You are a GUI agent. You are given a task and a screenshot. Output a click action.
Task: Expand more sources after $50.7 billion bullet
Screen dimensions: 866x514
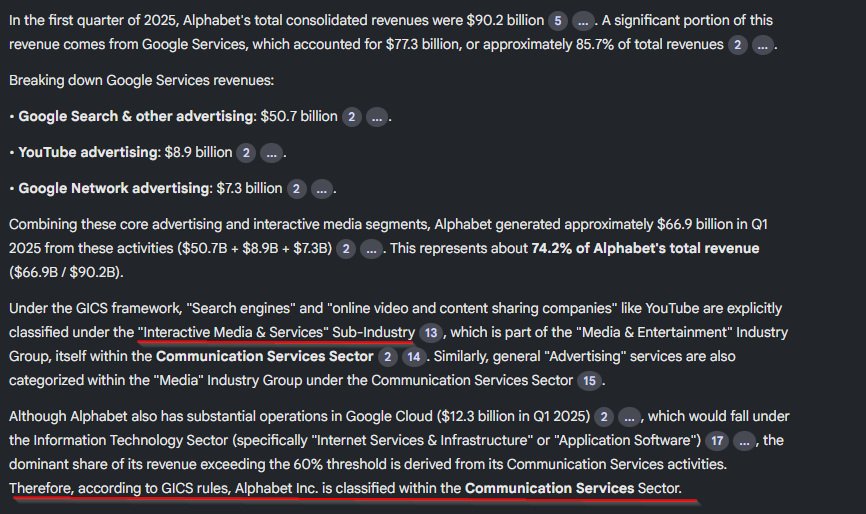pyautogui.click(x=377, y=117)
